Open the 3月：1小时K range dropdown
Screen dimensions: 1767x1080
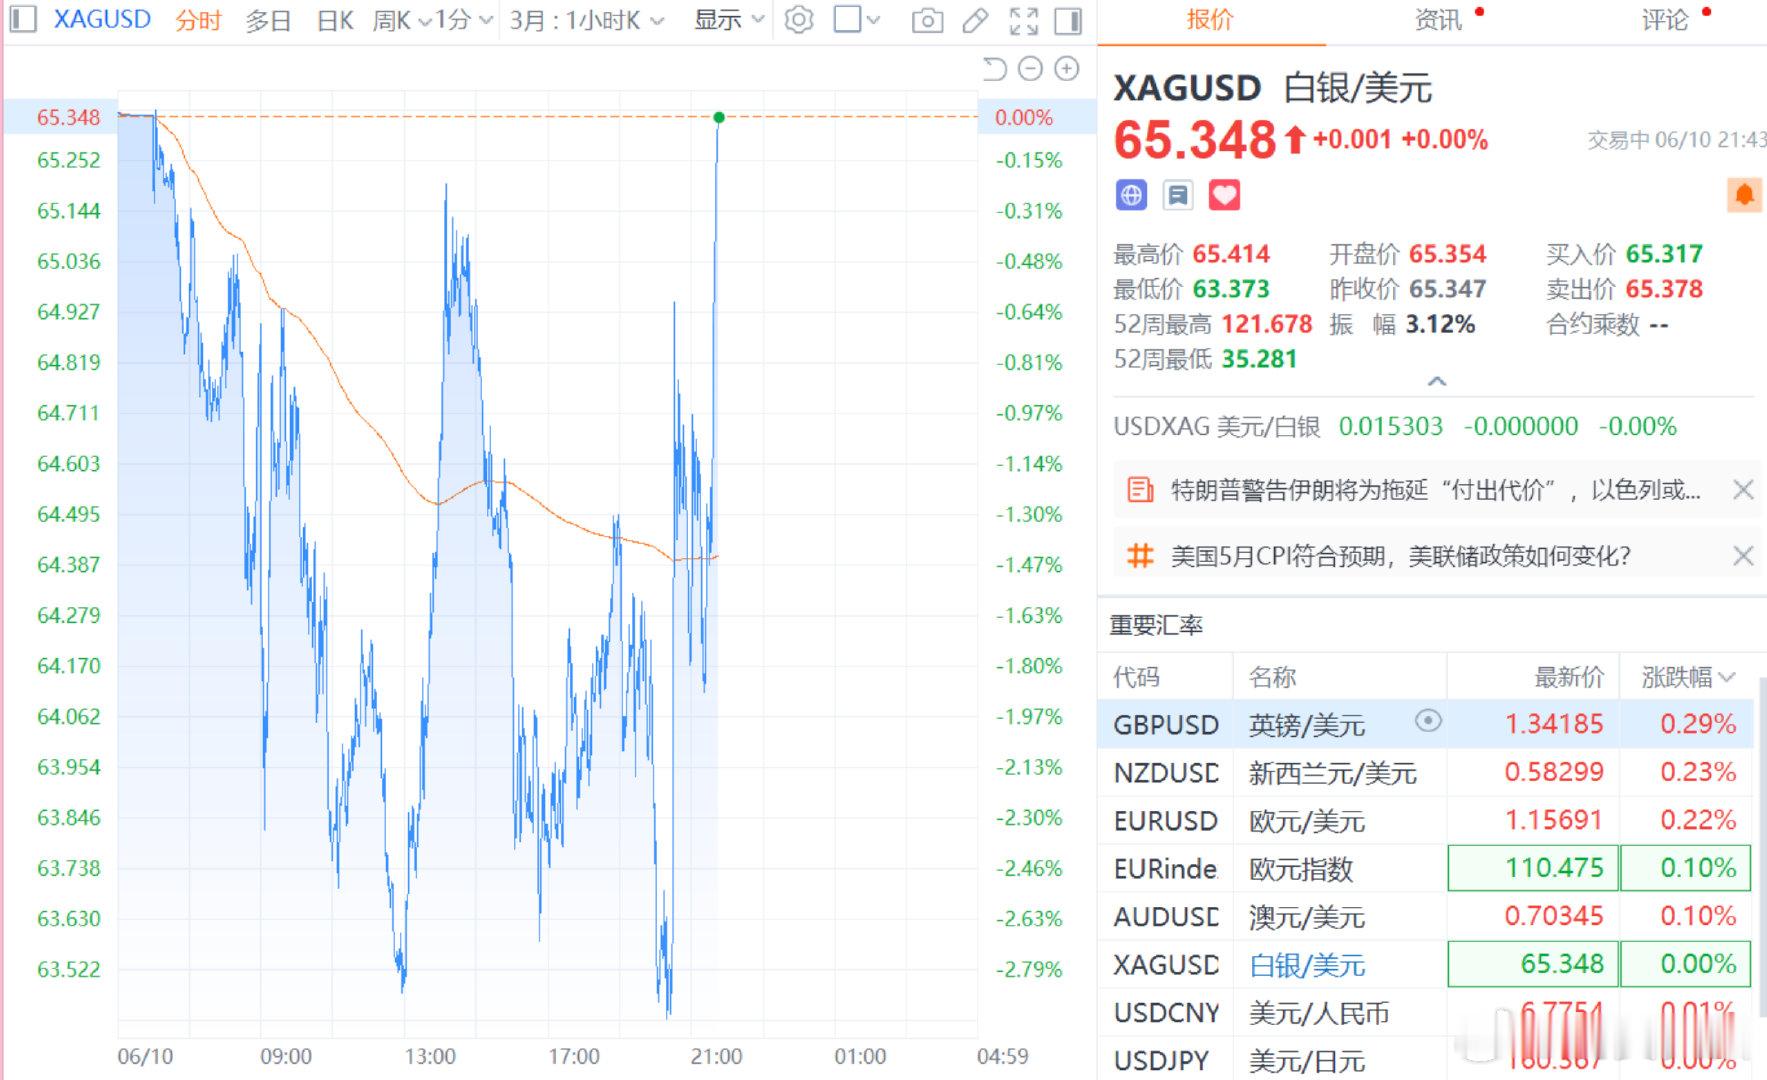click(586, 20)
